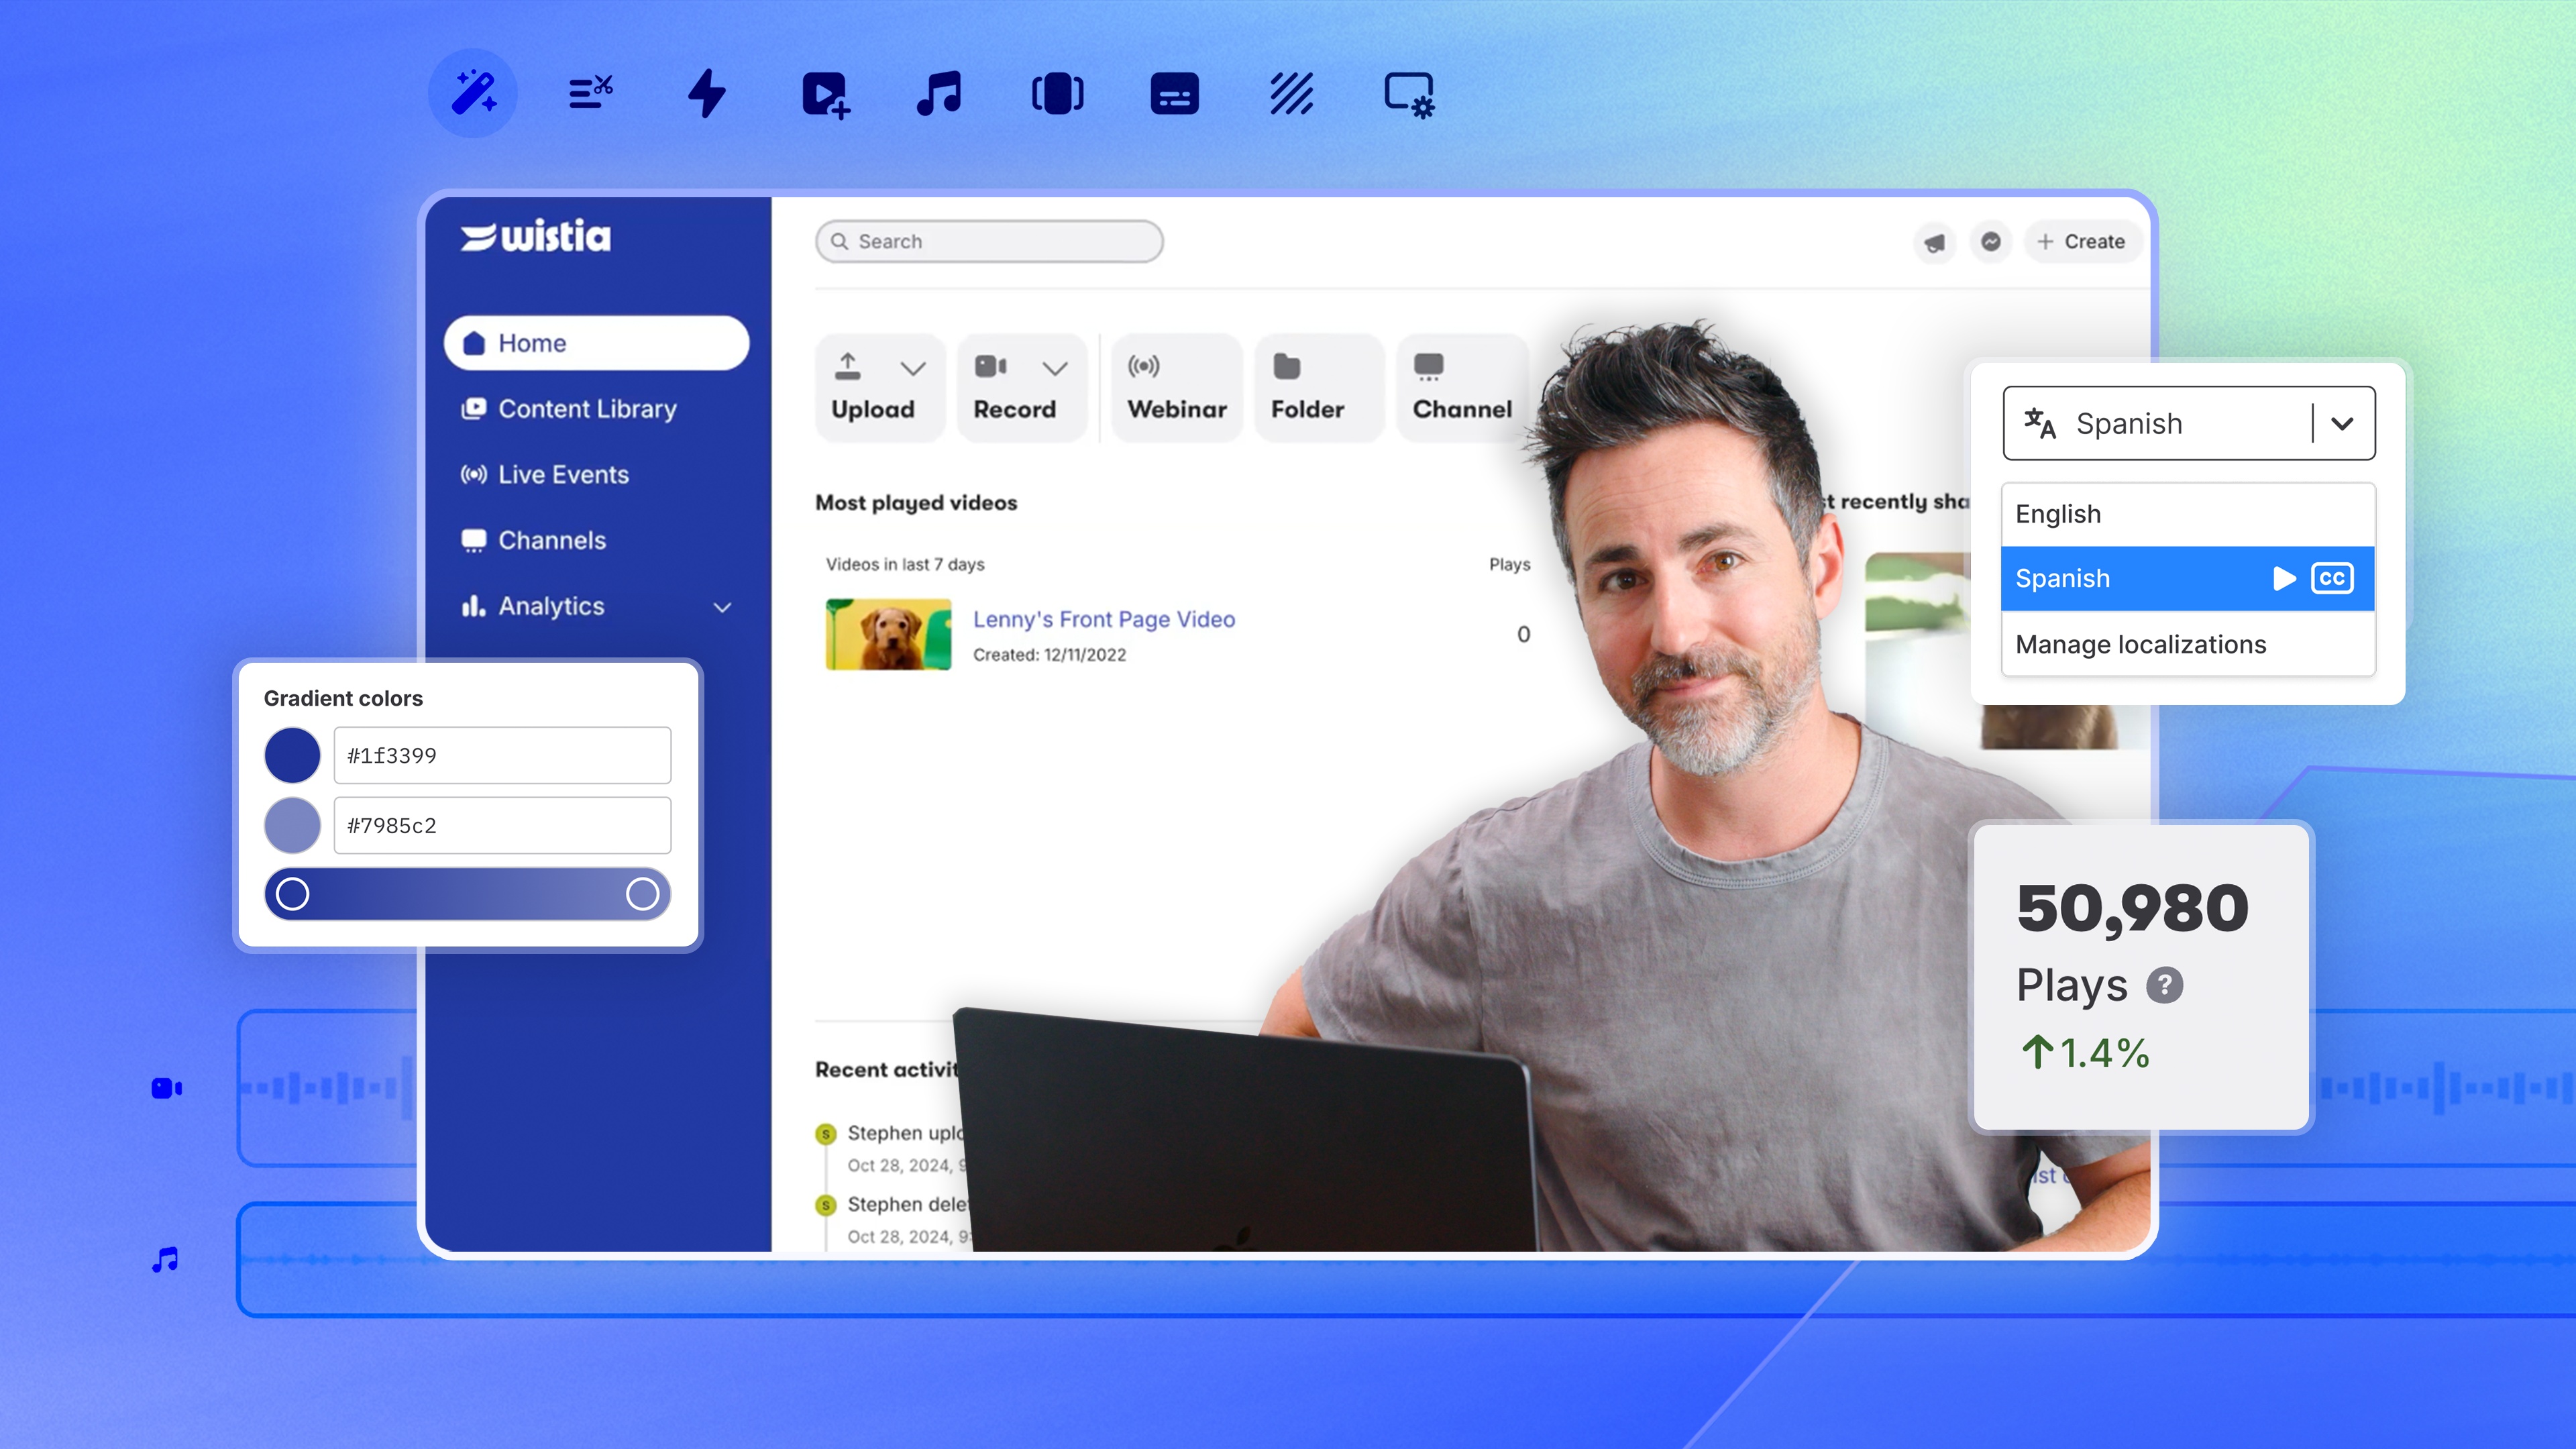The width and height of the screenshot is (2576, 1449).
Task: Expand the Analytics sidebar section
Action: (x=722, y=607)
